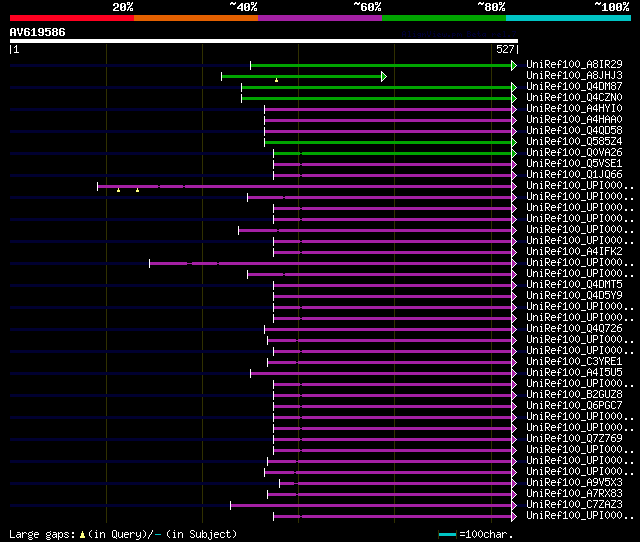Click the red 20% identity legend segment
640x542 pixels.
[x=72, y=18]
